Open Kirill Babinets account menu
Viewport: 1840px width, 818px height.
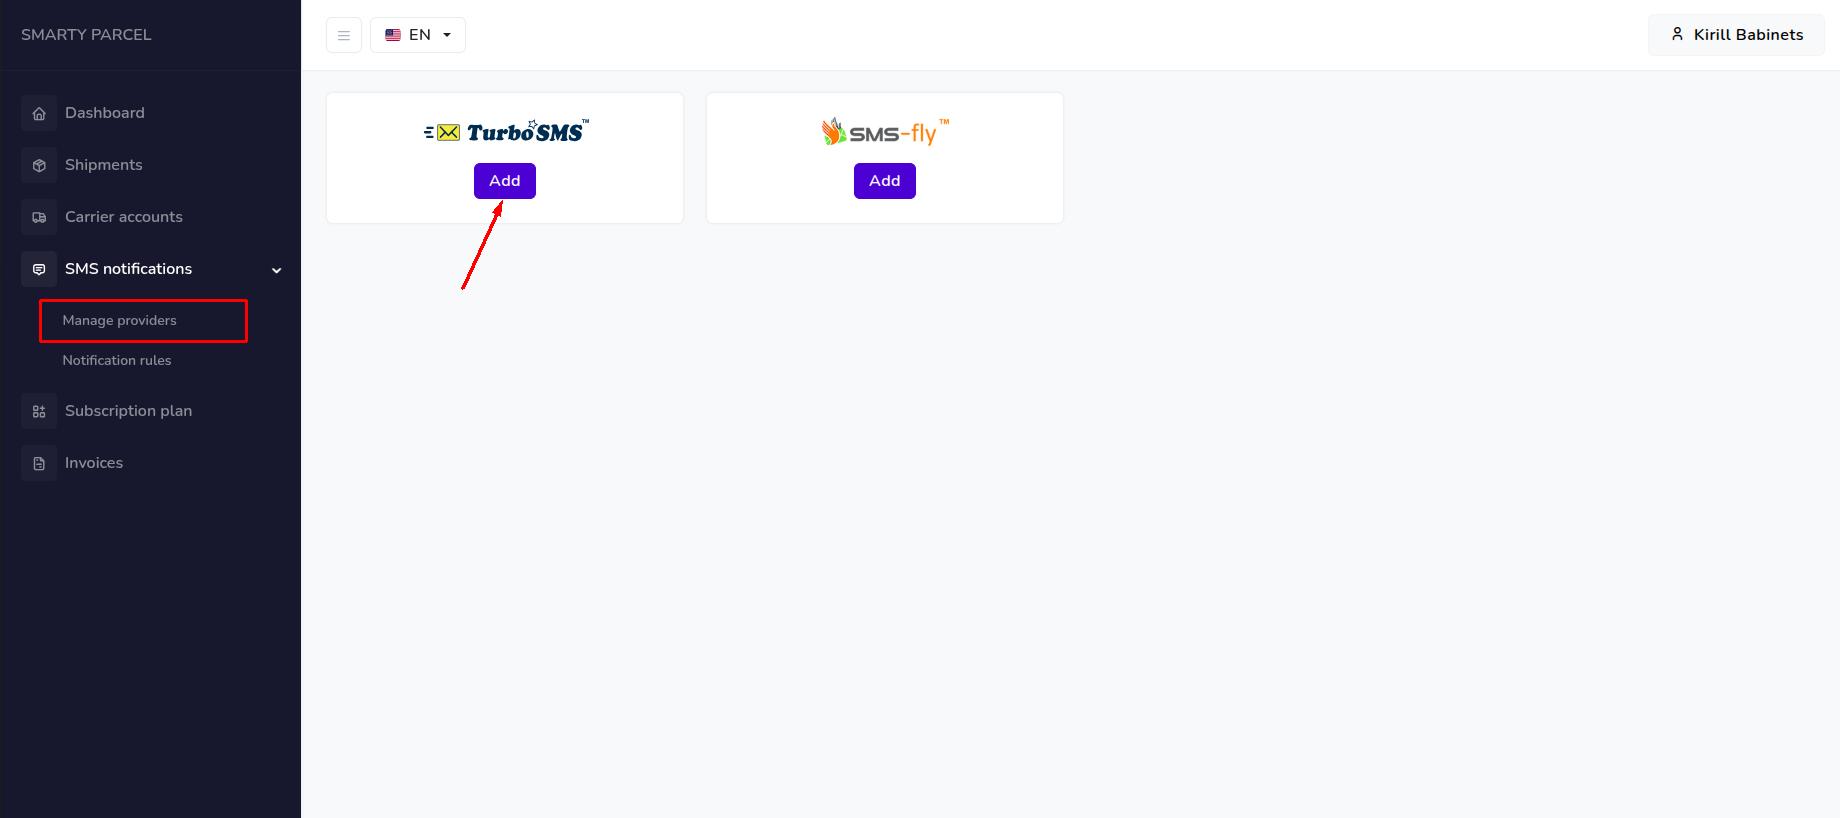[x=1747, y=35]
